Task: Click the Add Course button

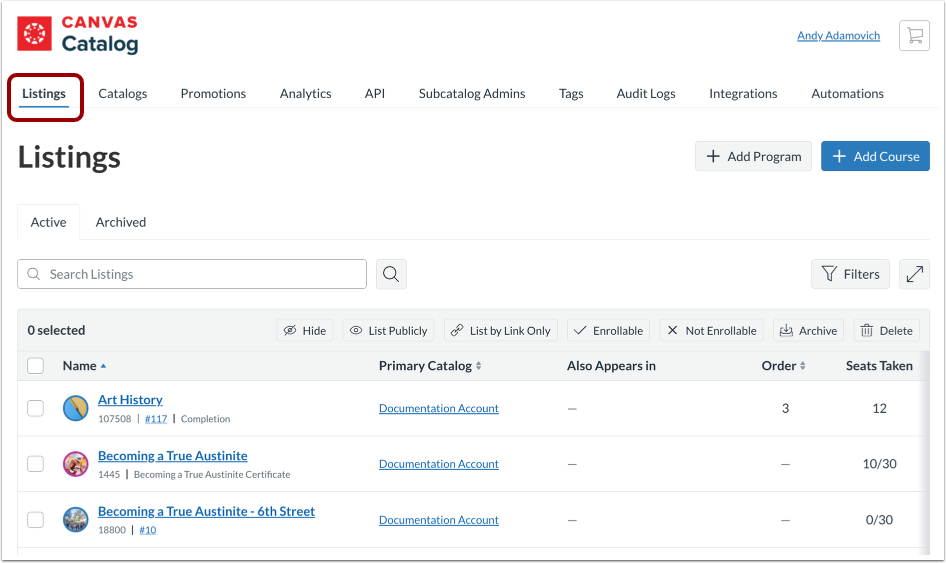Action: tap(875, 156)
